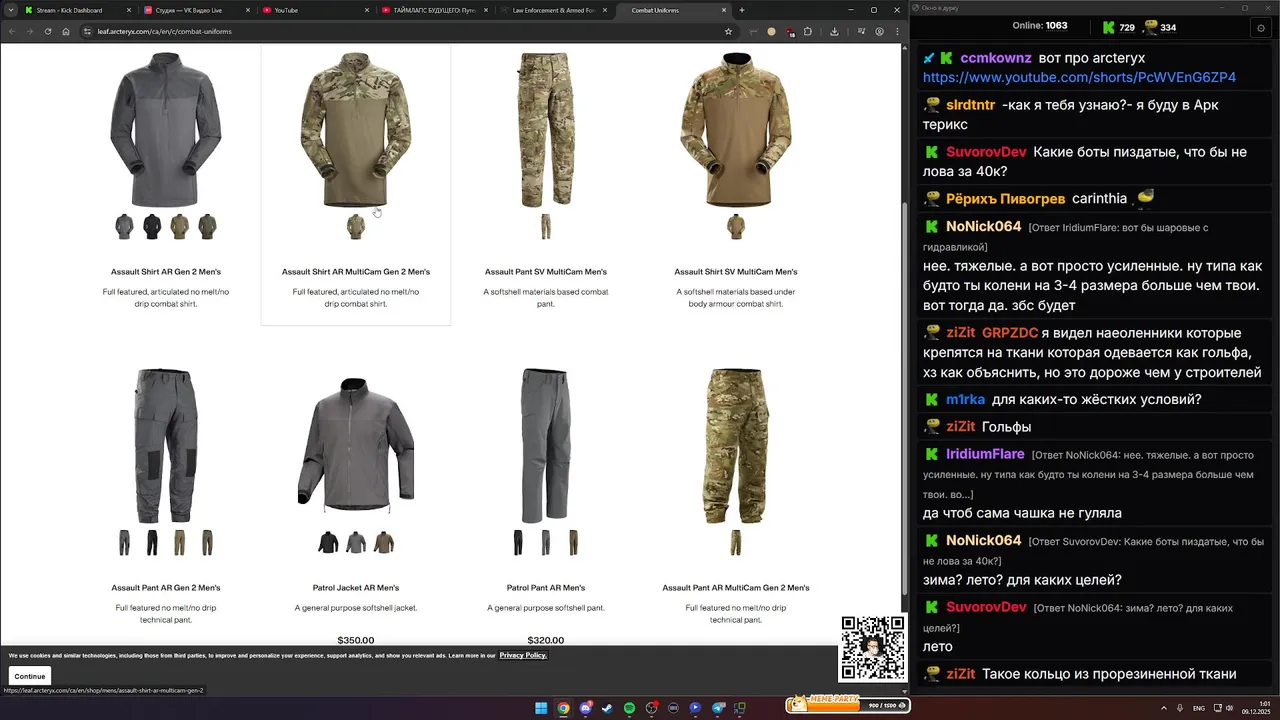Open Discord from the taskbar
The width and height of the screenshot is (1280, 720).
585,708
